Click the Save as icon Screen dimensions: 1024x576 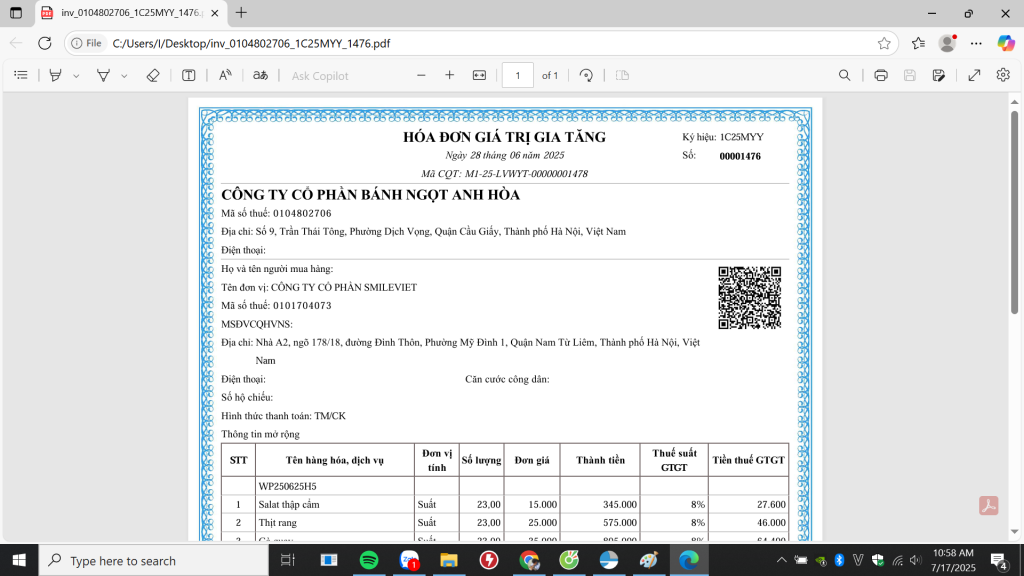(938, 75)
